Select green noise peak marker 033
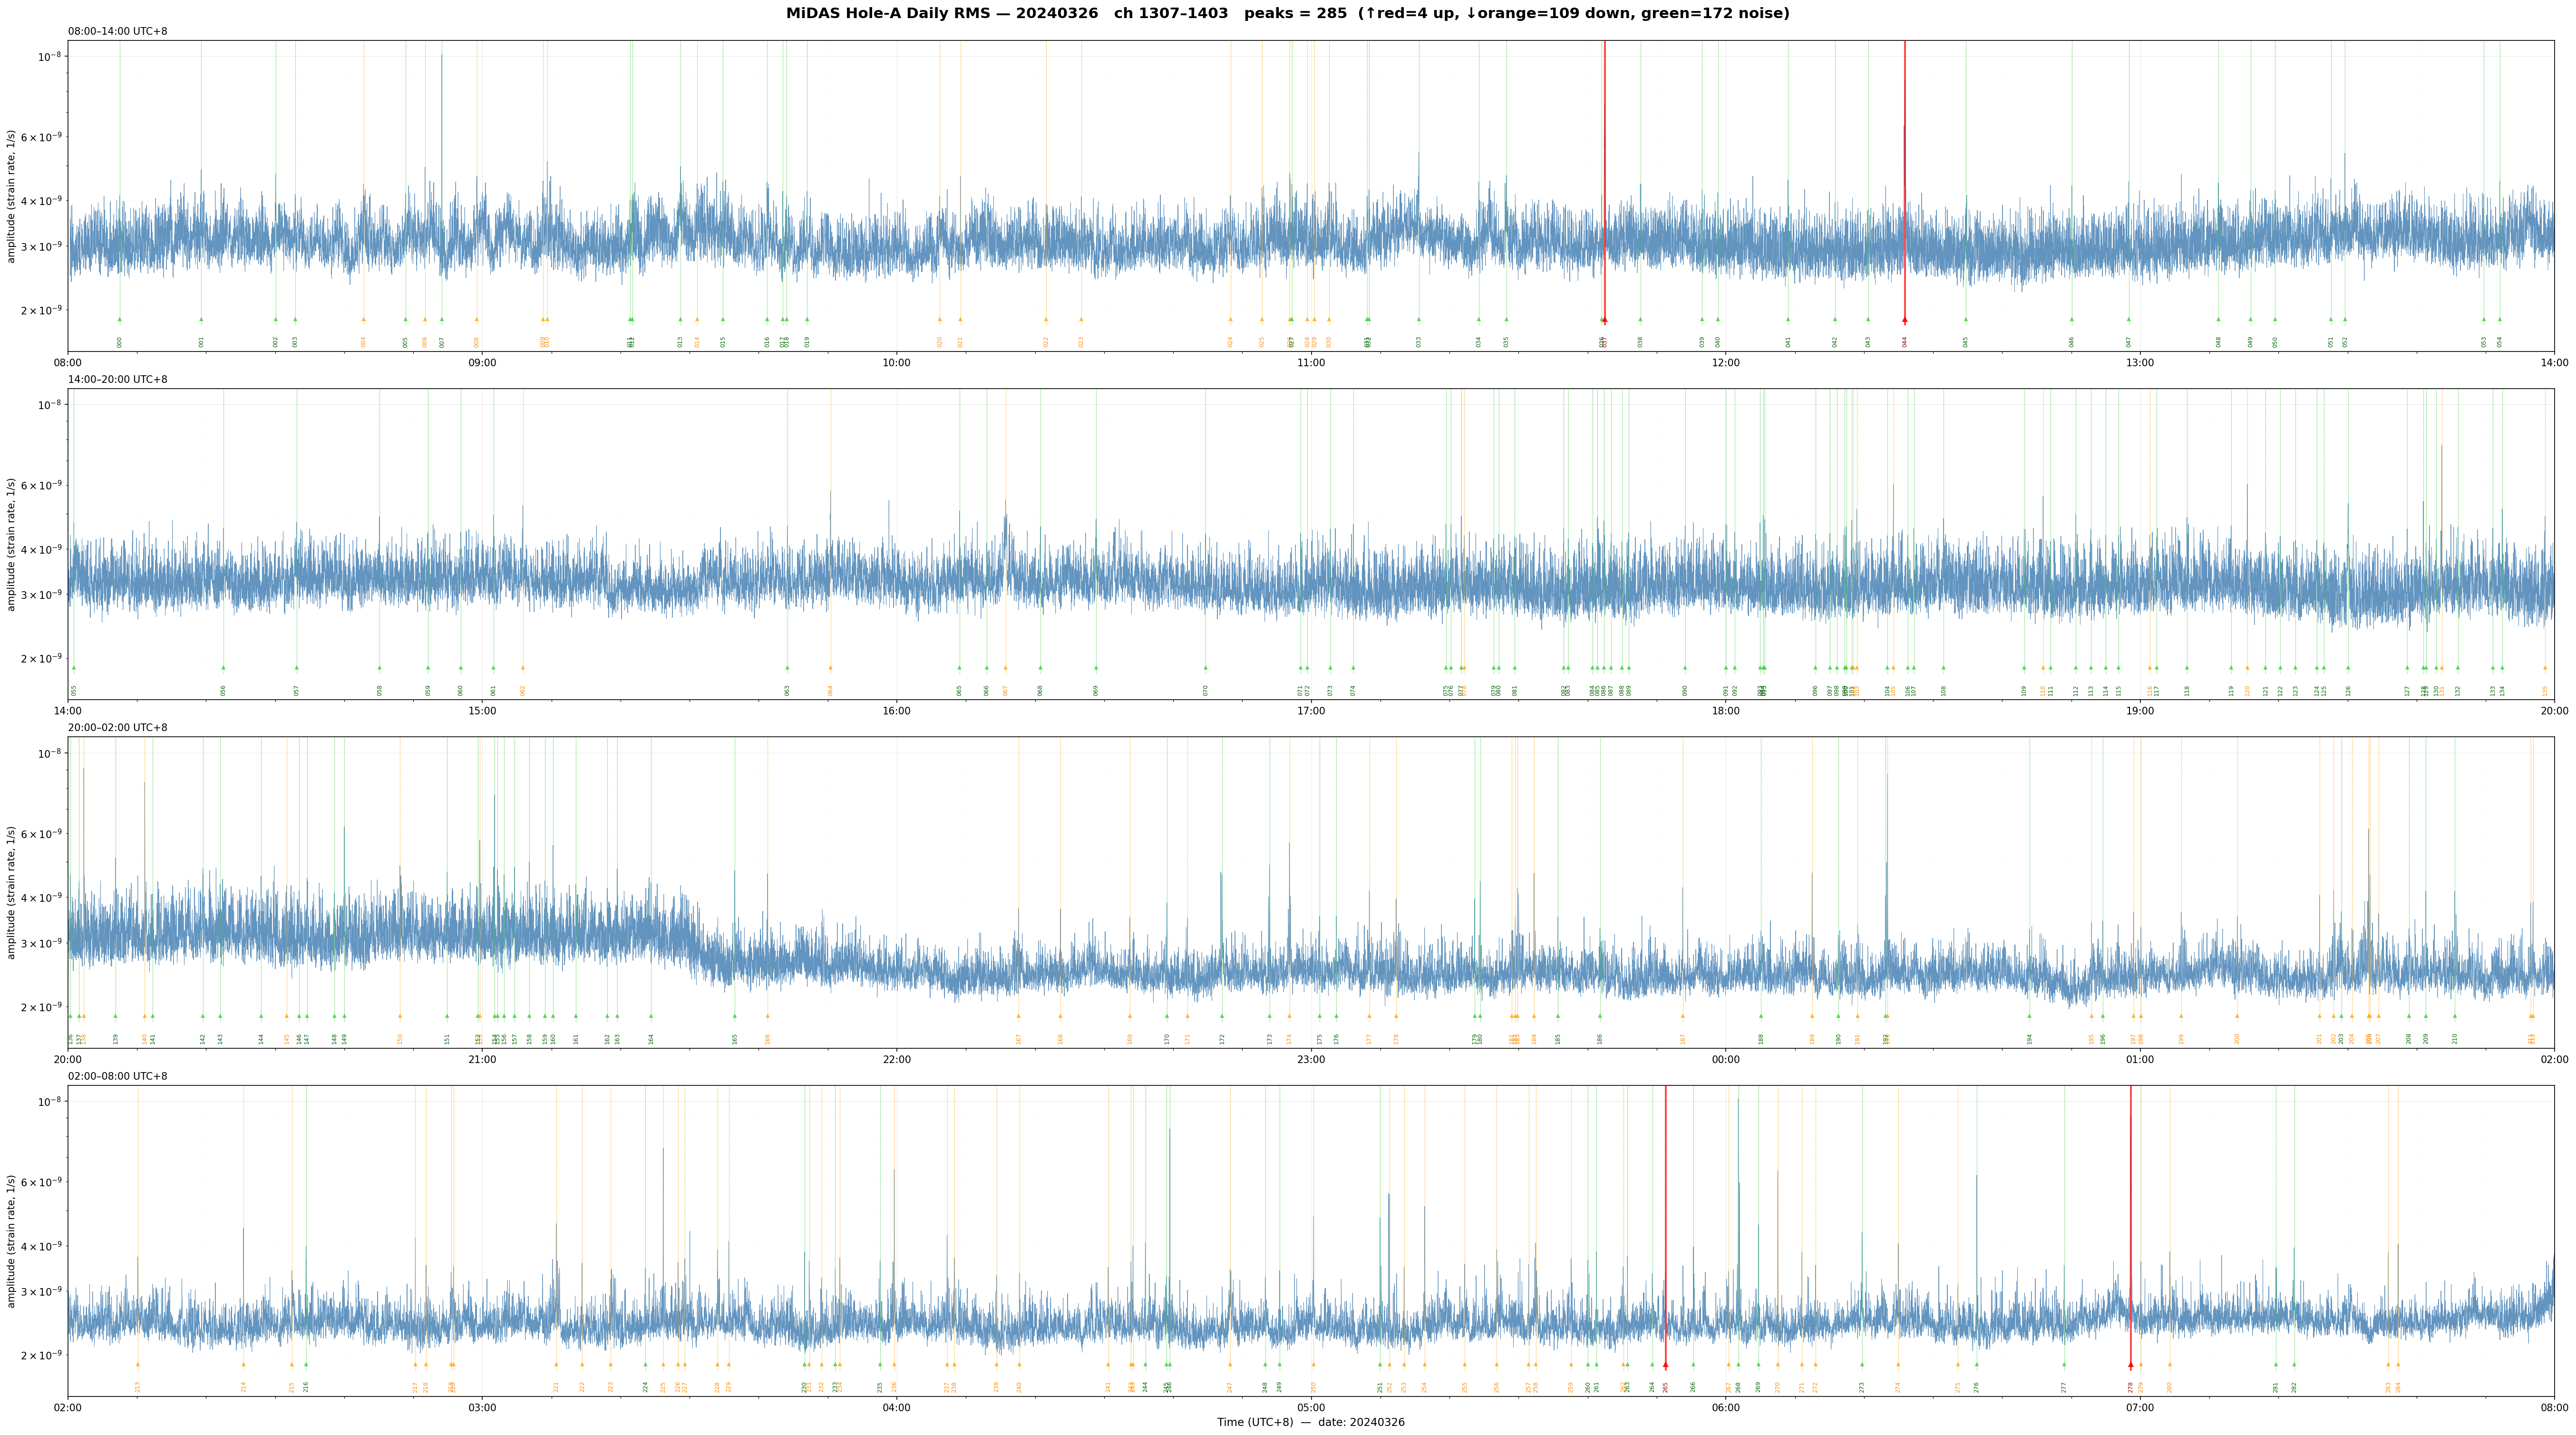 point(1418,320)
